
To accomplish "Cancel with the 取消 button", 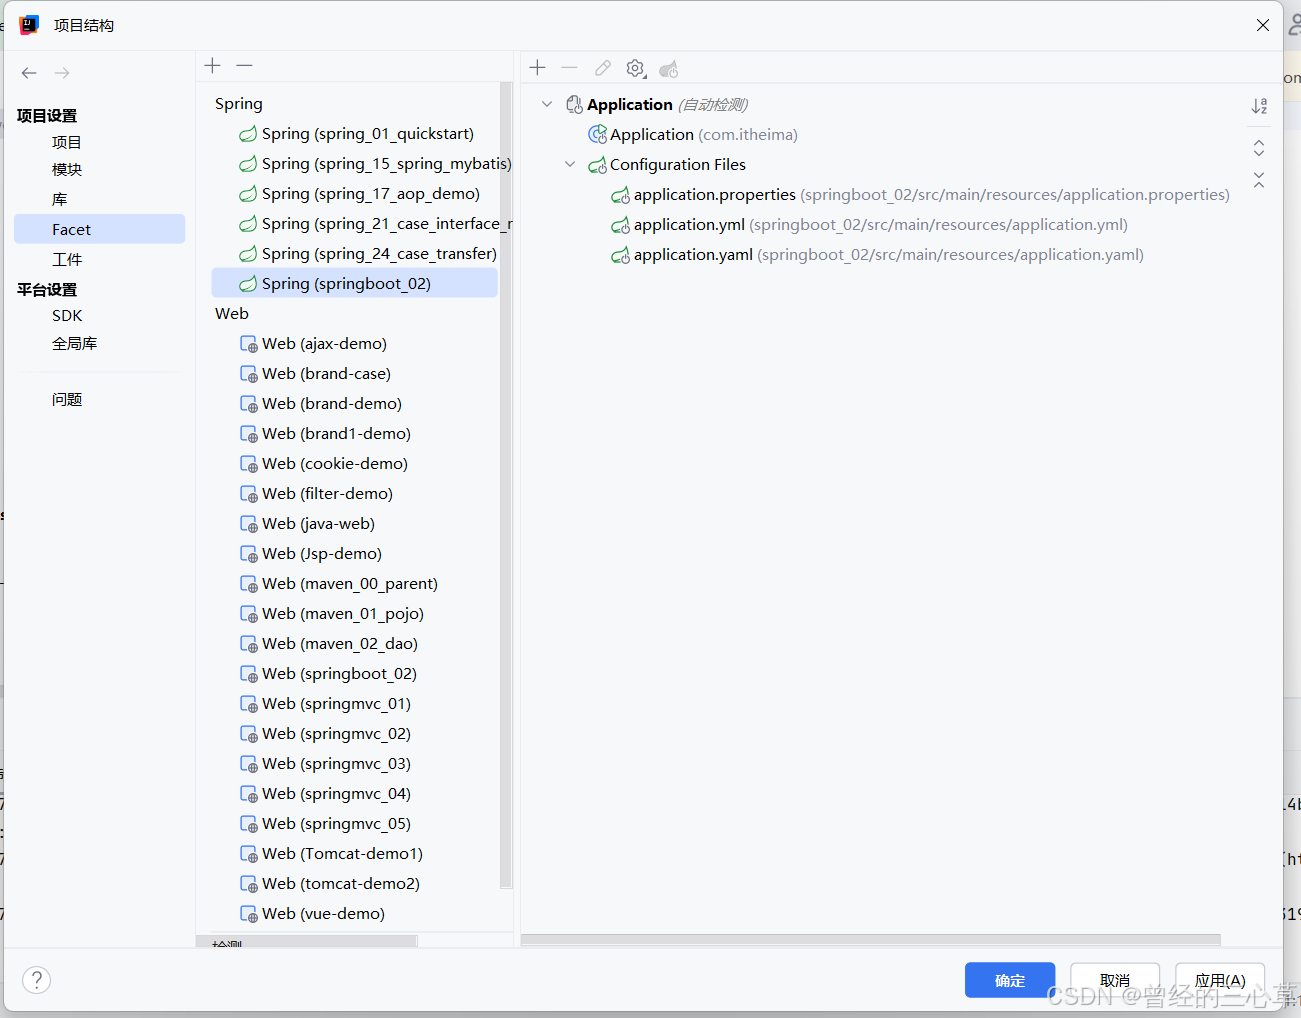I will pyautogui.click(x=1115, y=980).
